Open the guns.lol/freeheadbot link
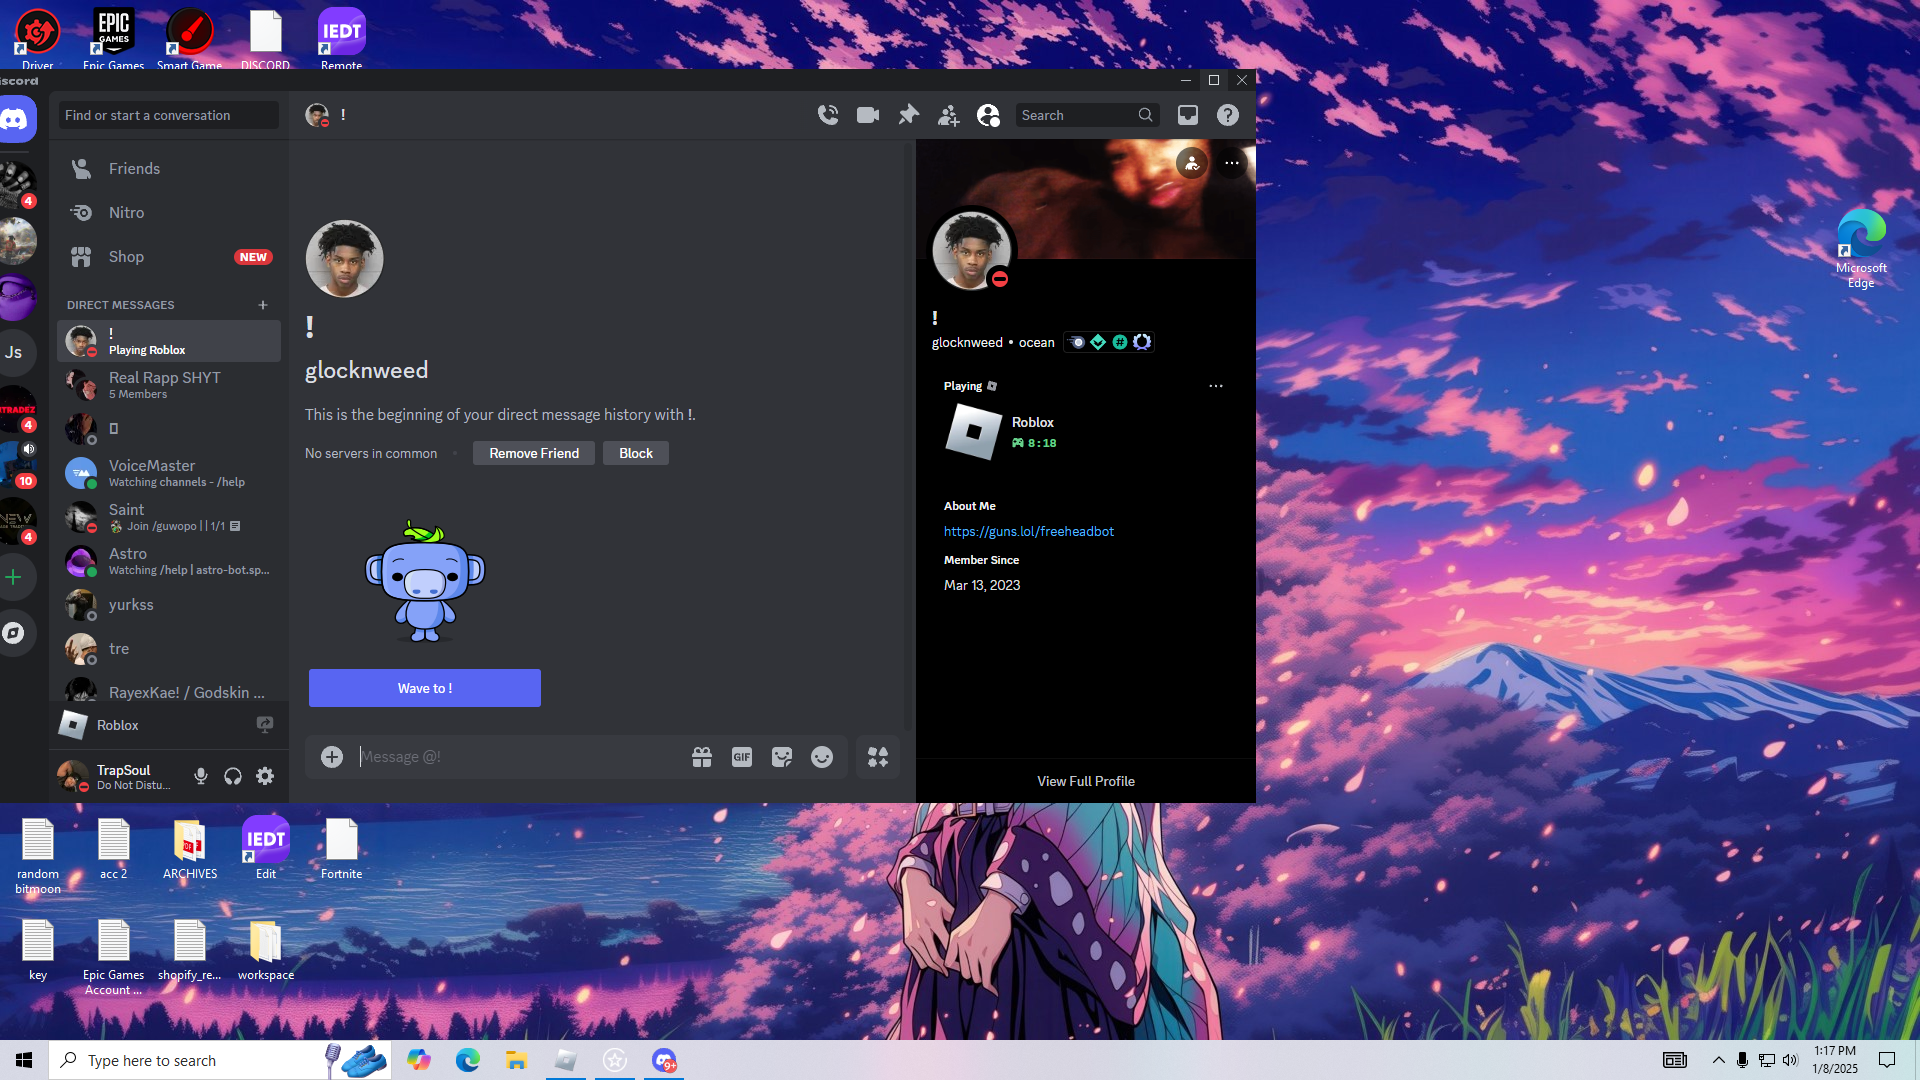Image resolution: width=1920 pixels, height=1080 pixels. (x=1028, y=531)
